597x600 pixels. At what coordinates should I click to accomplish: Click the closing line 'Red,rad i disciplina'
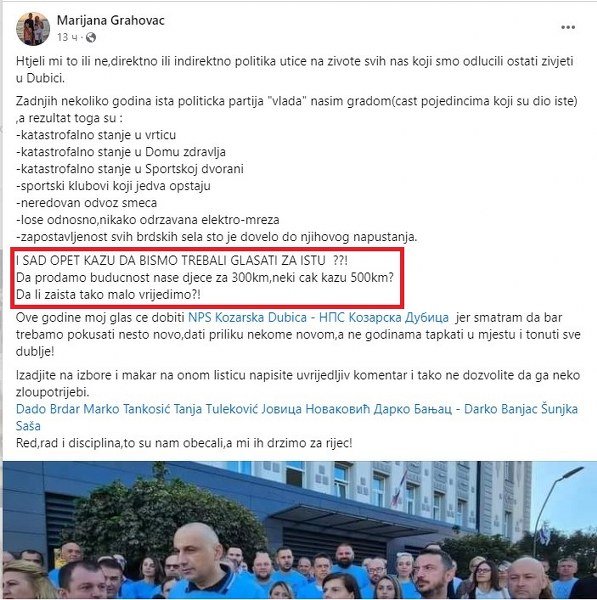[x=184, y=443]
